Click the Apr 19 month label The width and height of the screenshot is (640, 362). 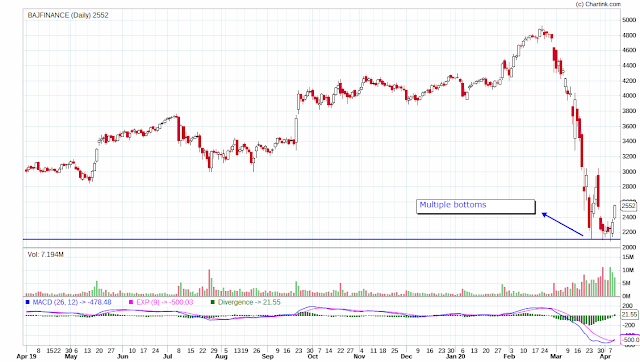[x=27, y=357]
